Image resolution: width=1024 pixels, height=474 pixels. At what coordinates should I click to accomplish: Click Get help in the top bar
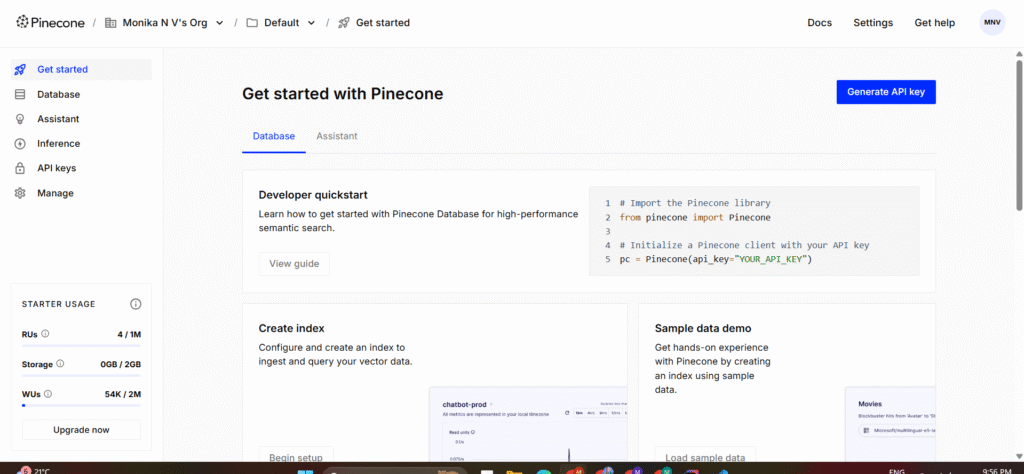click(935, 23)
